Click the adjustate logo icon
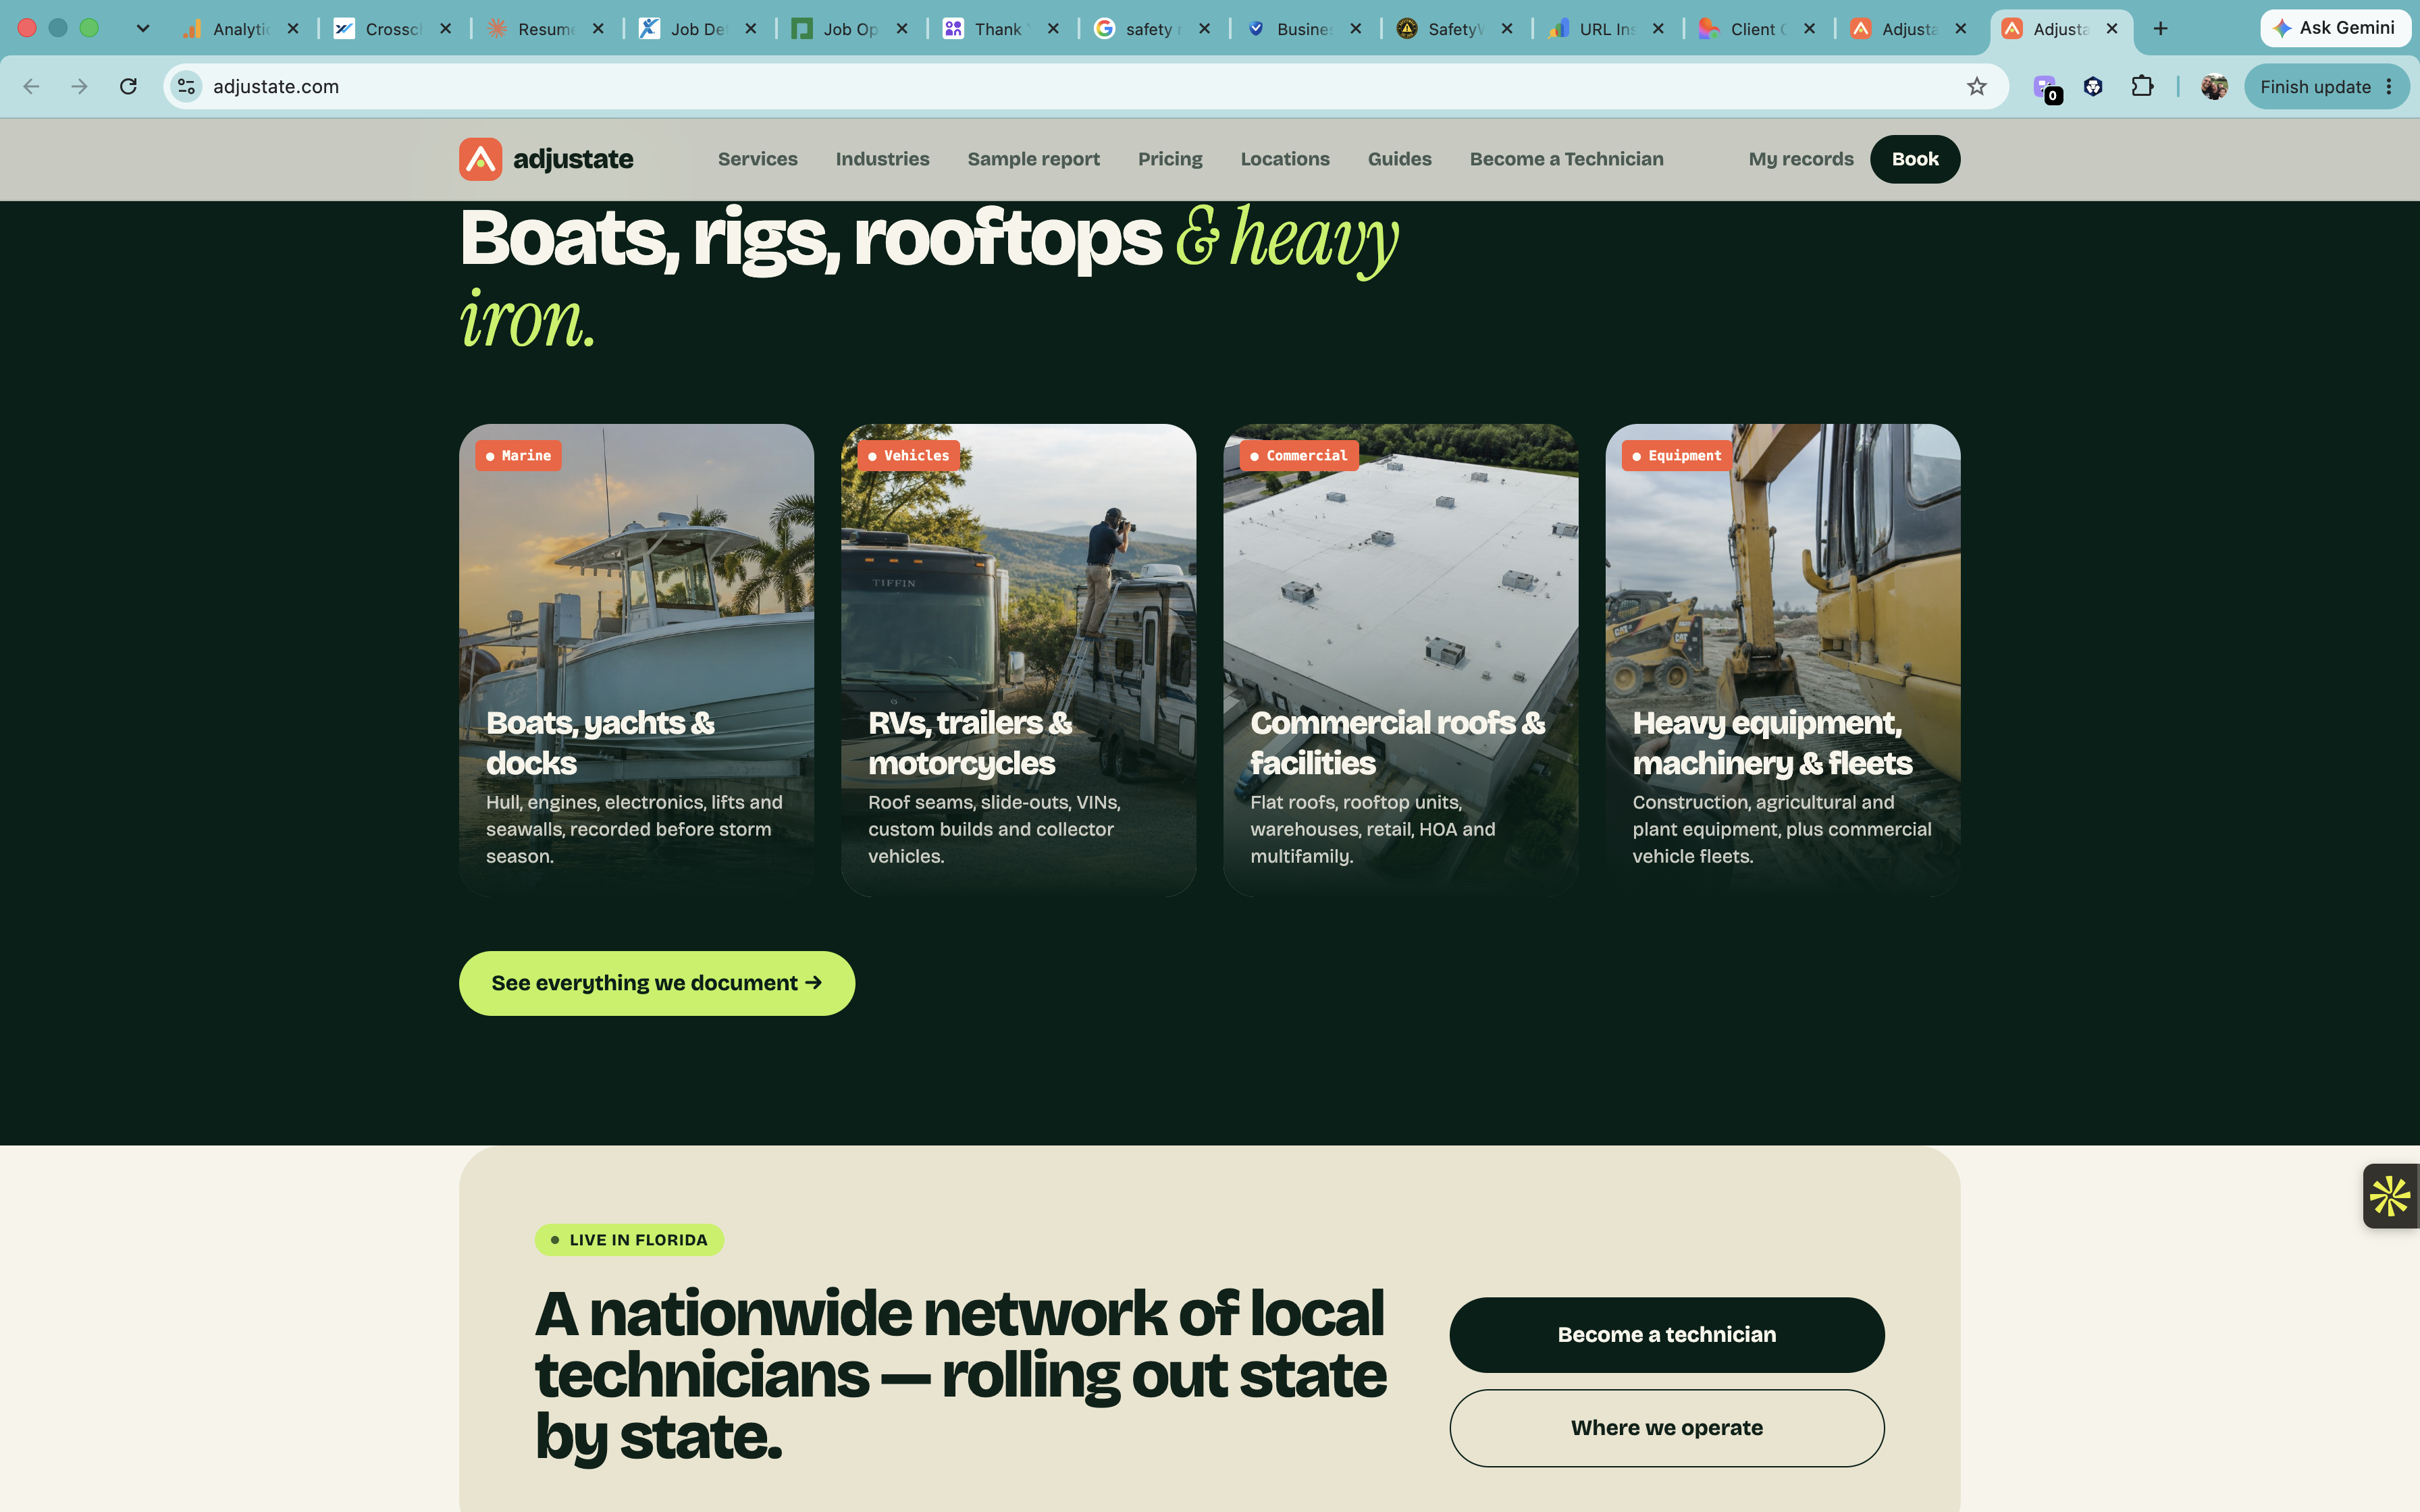Viewport: 2420px width, 1512px height. click(480, 159)
